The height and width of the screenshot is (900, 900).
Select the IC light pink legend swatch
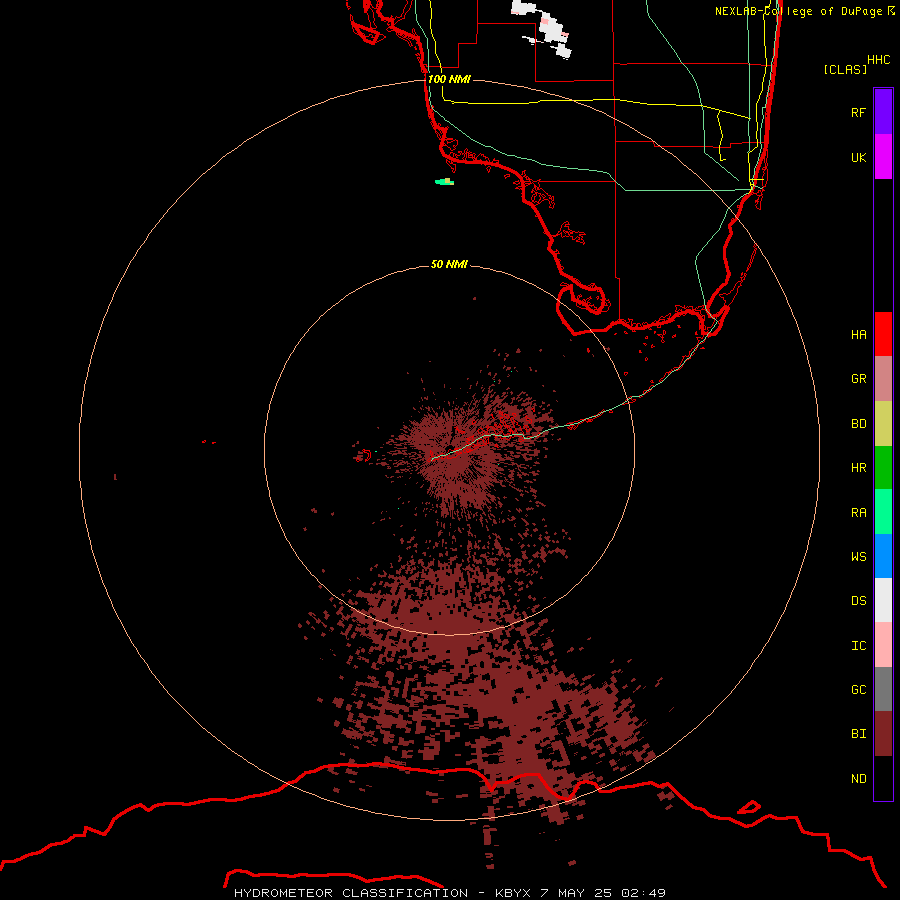(x=883, y=645)
